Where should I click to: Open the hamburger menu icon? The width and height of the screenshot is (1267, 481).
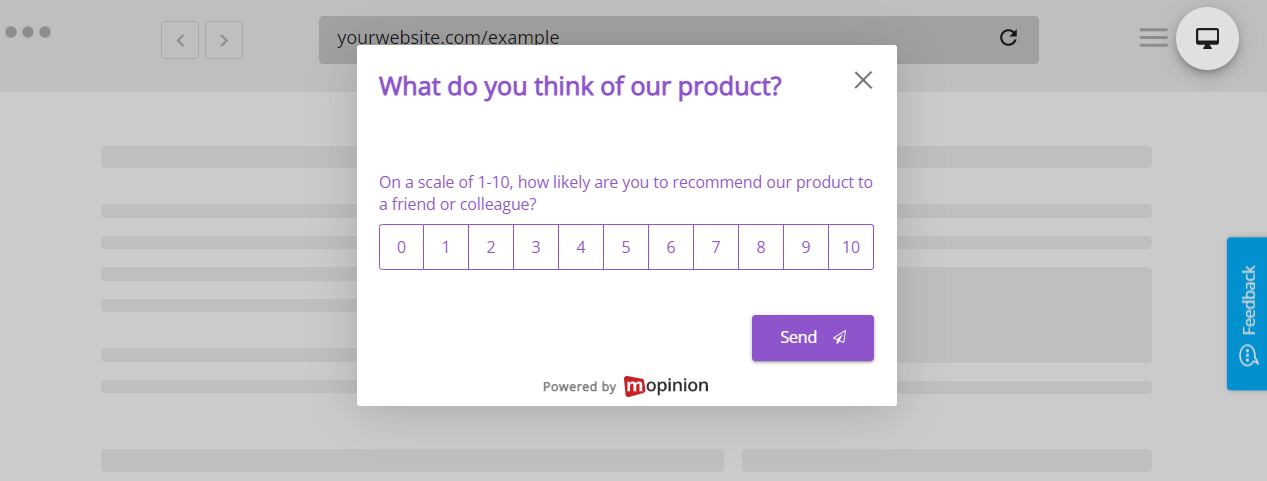pos(1153,38)
